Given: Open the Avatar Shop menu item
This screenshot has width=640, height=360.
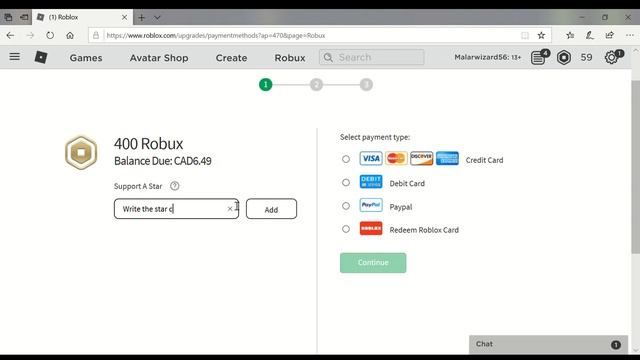Looking at the screenshot, I should click(159, 58).
